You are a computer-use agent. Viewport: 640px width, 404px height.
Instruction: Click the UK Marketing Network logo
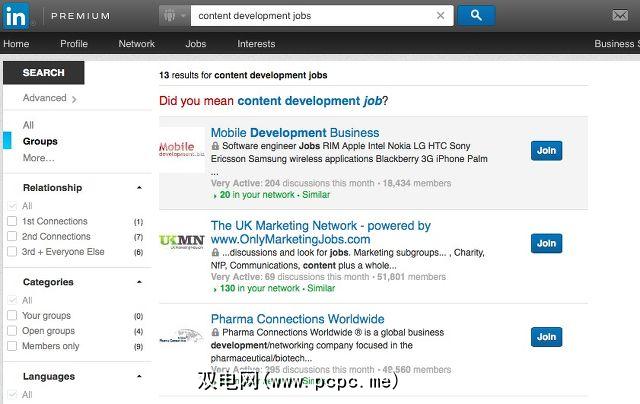tap(181, 241)
